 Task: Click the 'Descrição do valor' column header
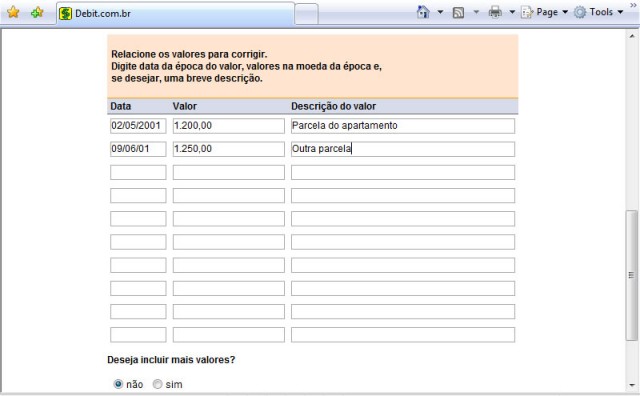pos(333,106)
